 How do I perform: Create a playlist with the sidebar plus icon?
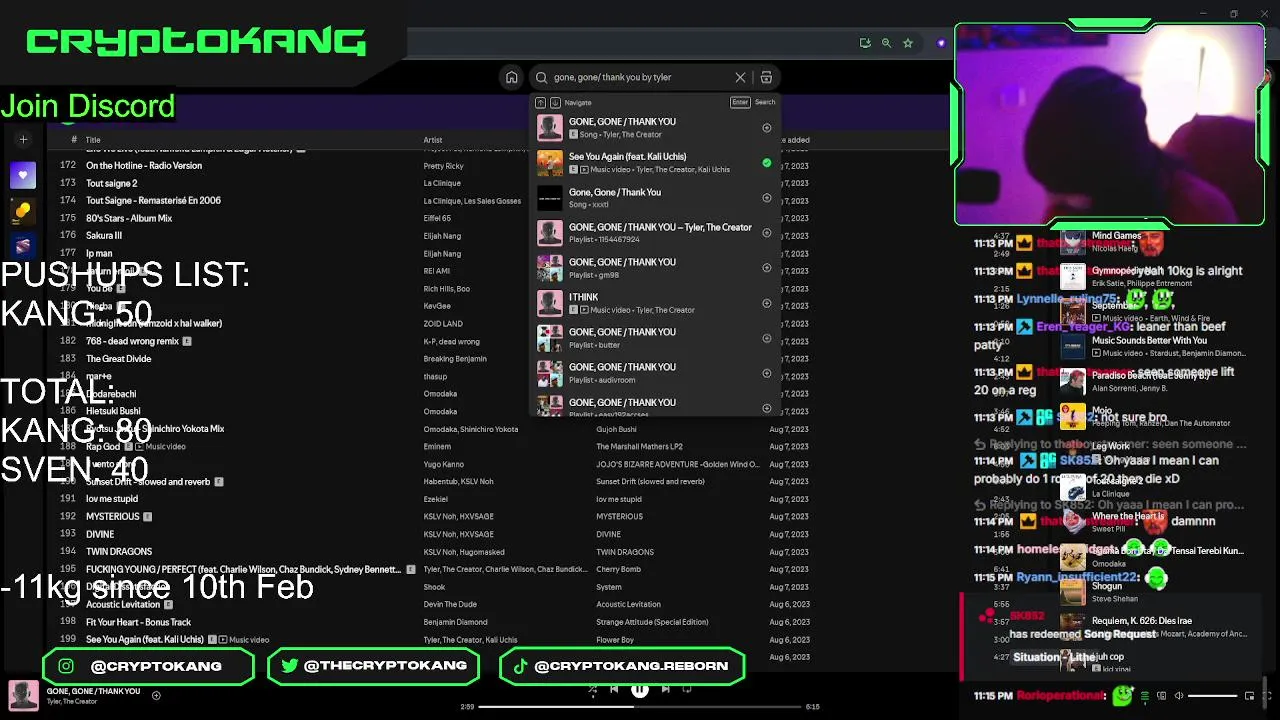point(23,140)
